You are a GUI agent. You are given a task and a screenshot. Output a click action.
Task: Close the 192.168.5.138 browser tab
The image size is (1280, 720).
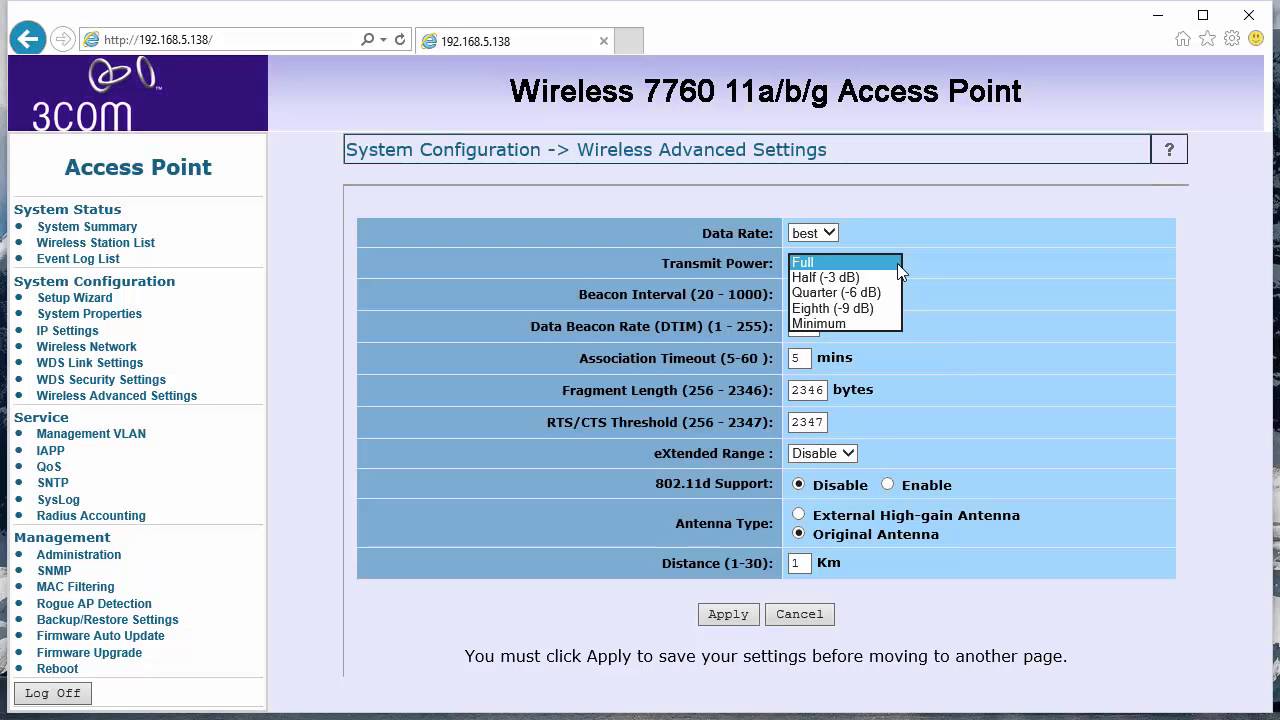[x=604, y=41]
